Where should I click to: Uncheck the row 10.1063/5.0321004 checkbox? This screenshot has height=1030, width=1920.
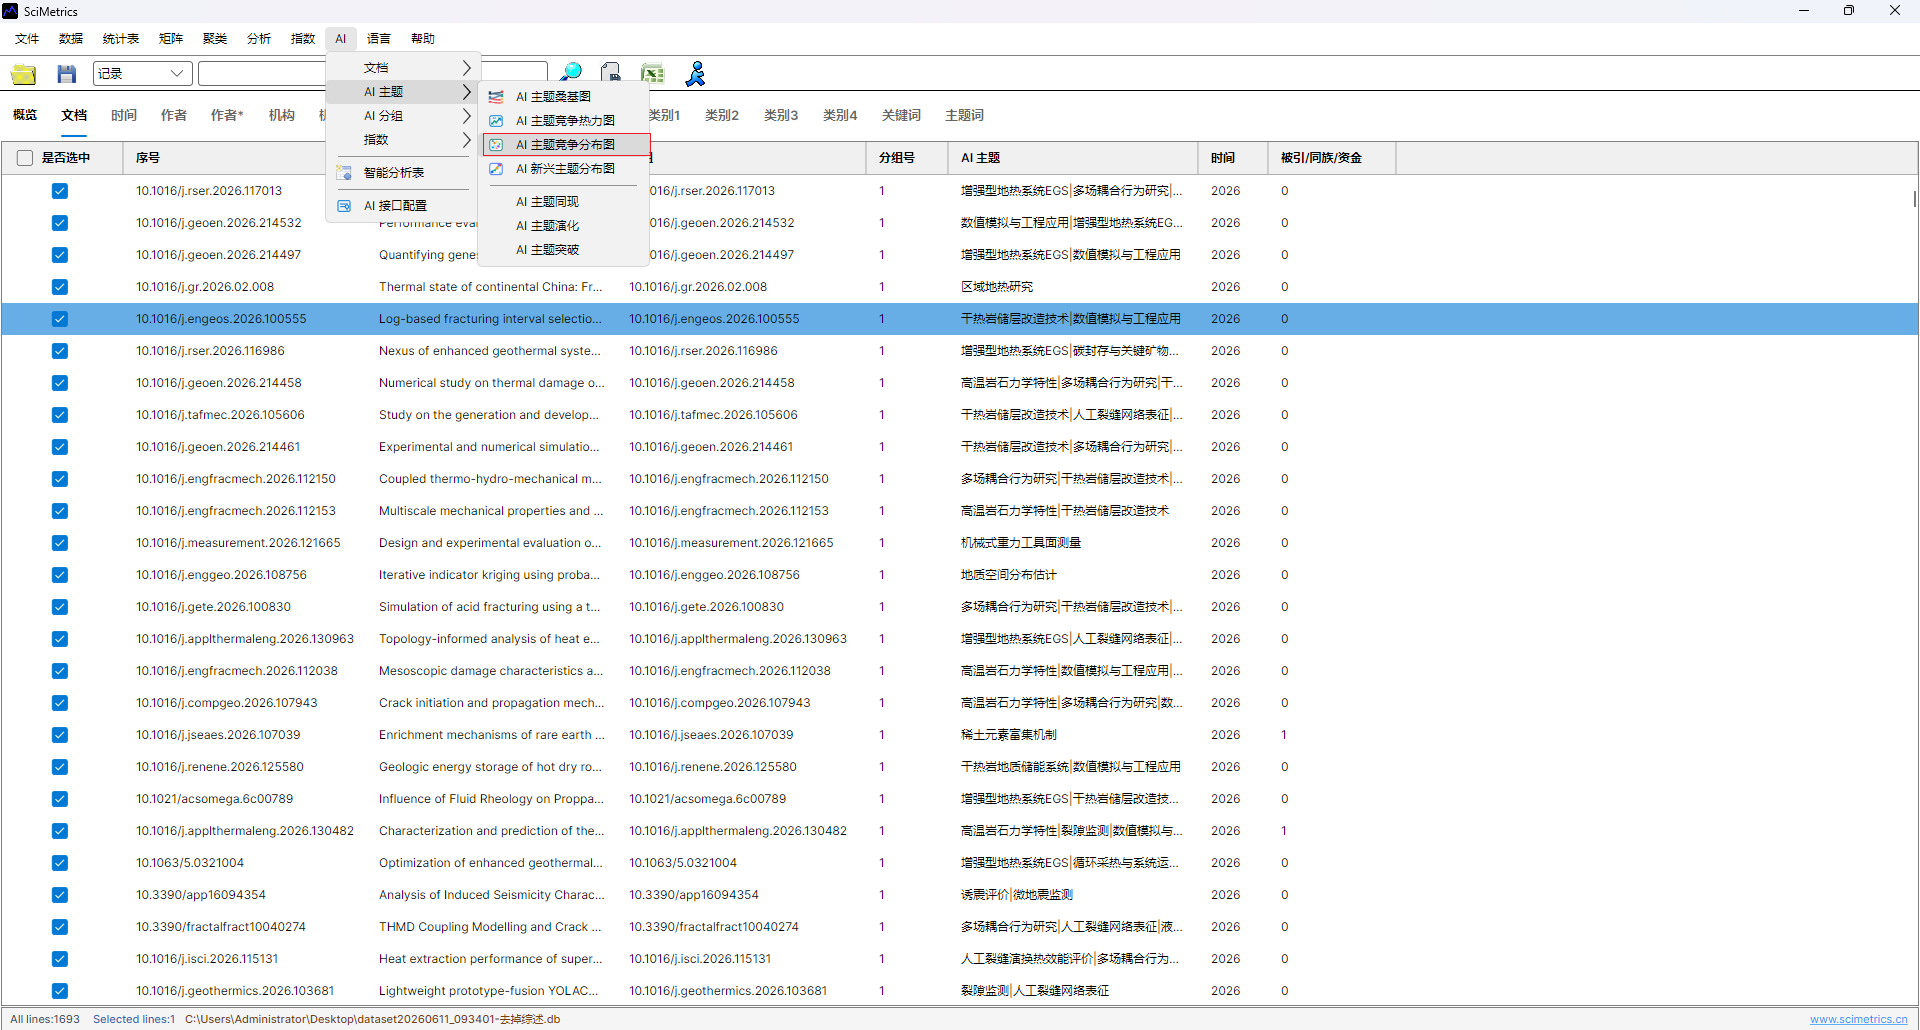tap(60, 863)
